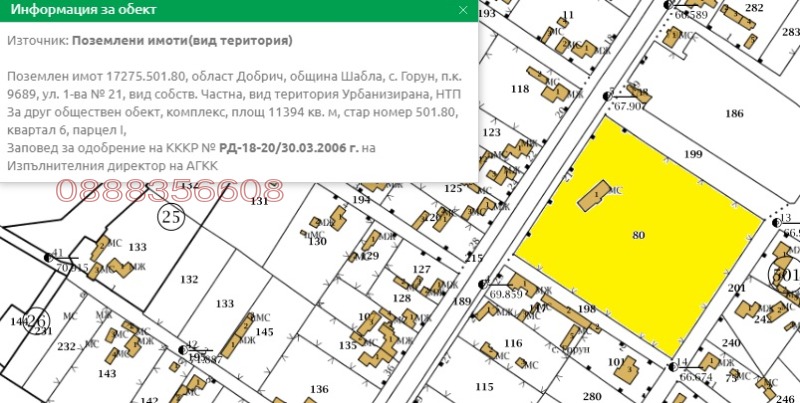Click the bold source 'Поземлени имоти(вид територия)'

[x=183, y=41]
